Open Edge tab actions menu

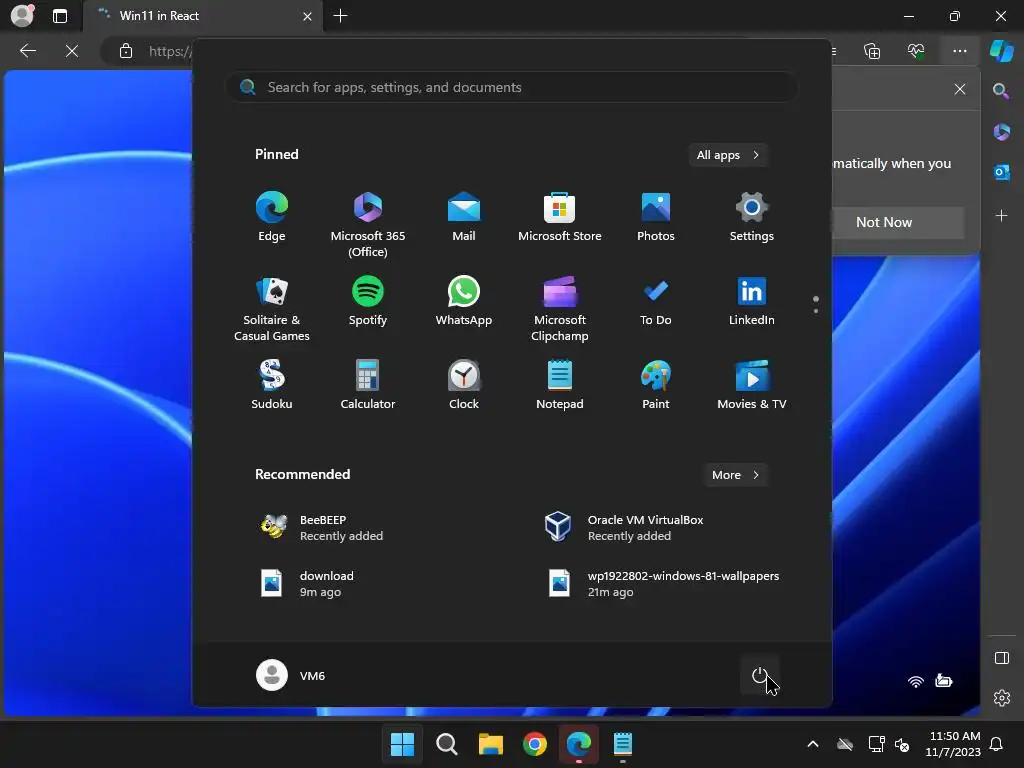tap(59, 16)
